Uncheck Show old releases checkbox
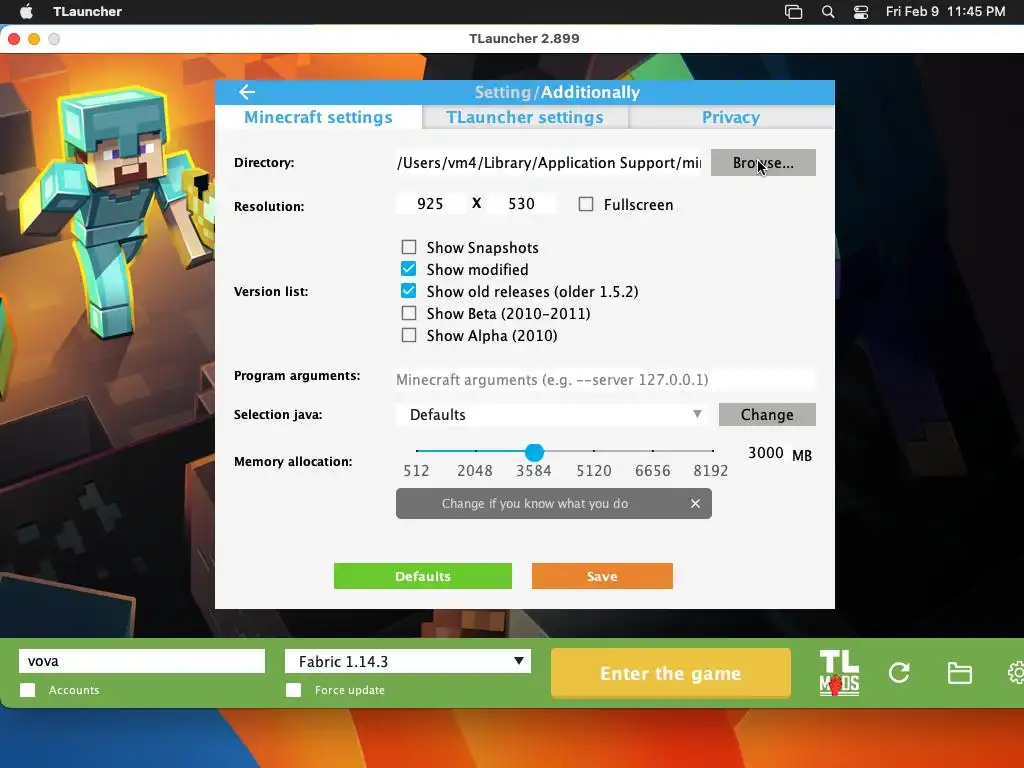This screenshot has width=1024, height=768. (x=409, y=291)
